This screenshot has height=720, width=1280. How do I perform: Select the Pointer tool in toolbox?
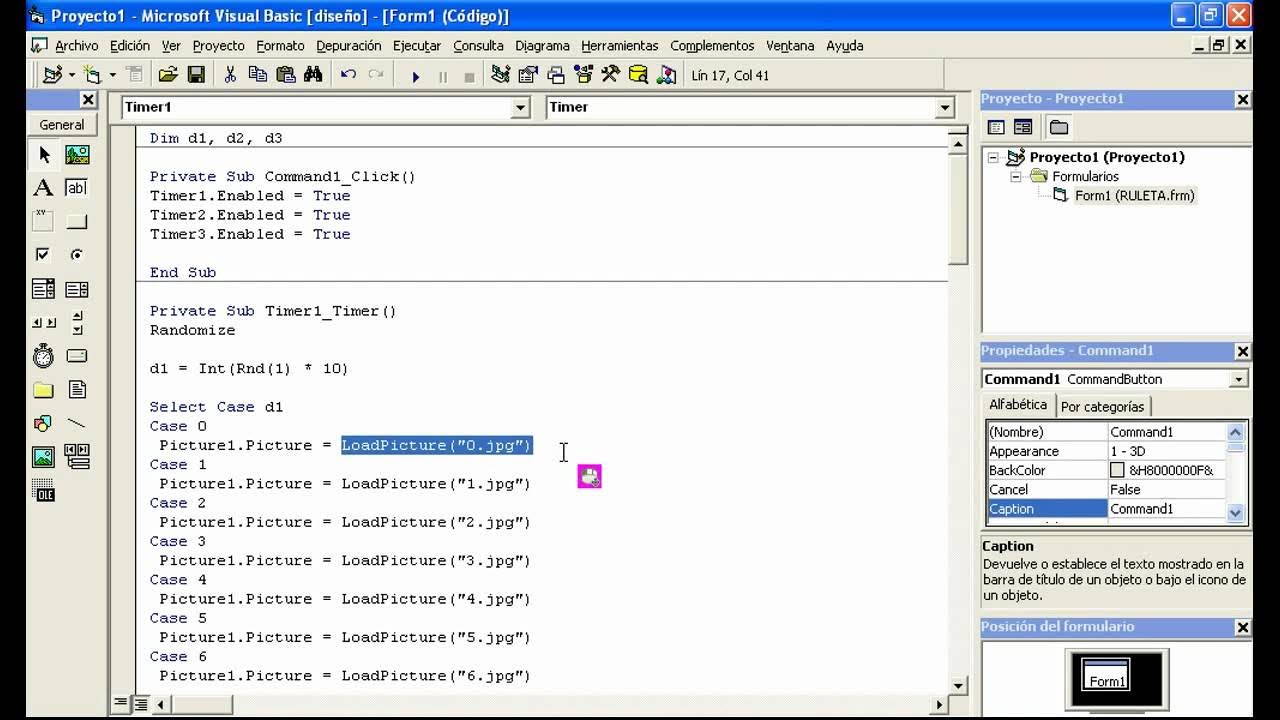tap(43, 154)
